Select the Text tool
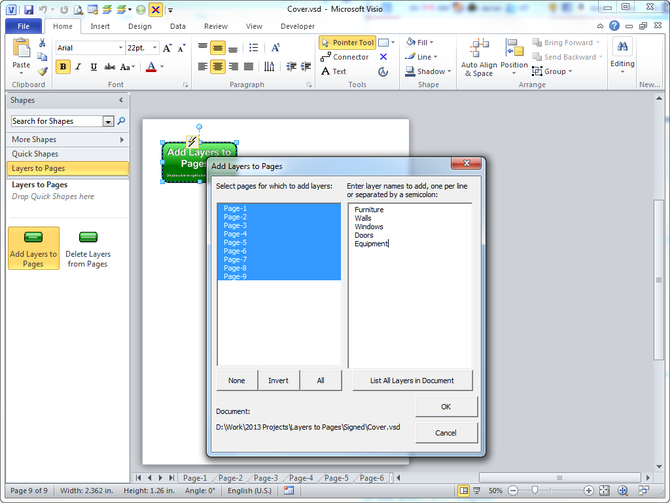The height and width of the screenshot is (503, 670). 334,71
